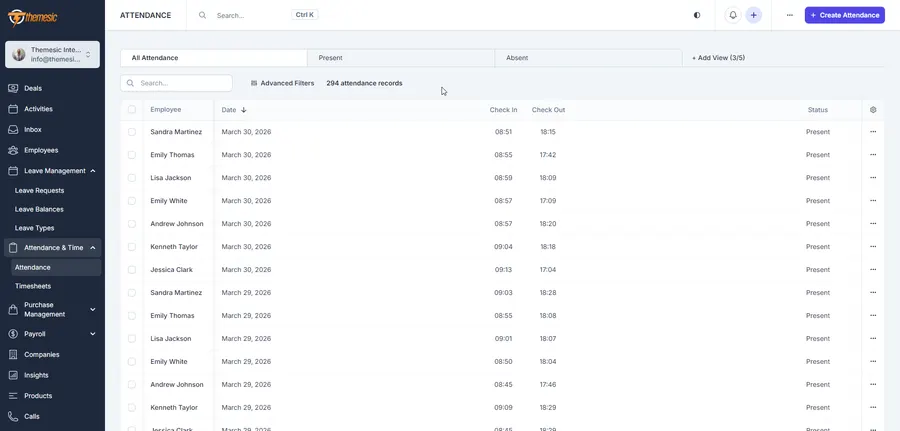
Task: Click 294 attendance records text
Action: tap(364, 83)
